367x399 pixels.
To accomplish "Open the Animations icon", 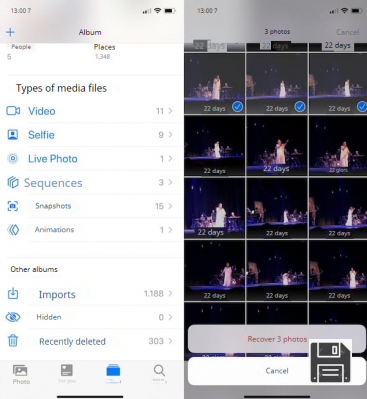I will click(x=13, y=230).
